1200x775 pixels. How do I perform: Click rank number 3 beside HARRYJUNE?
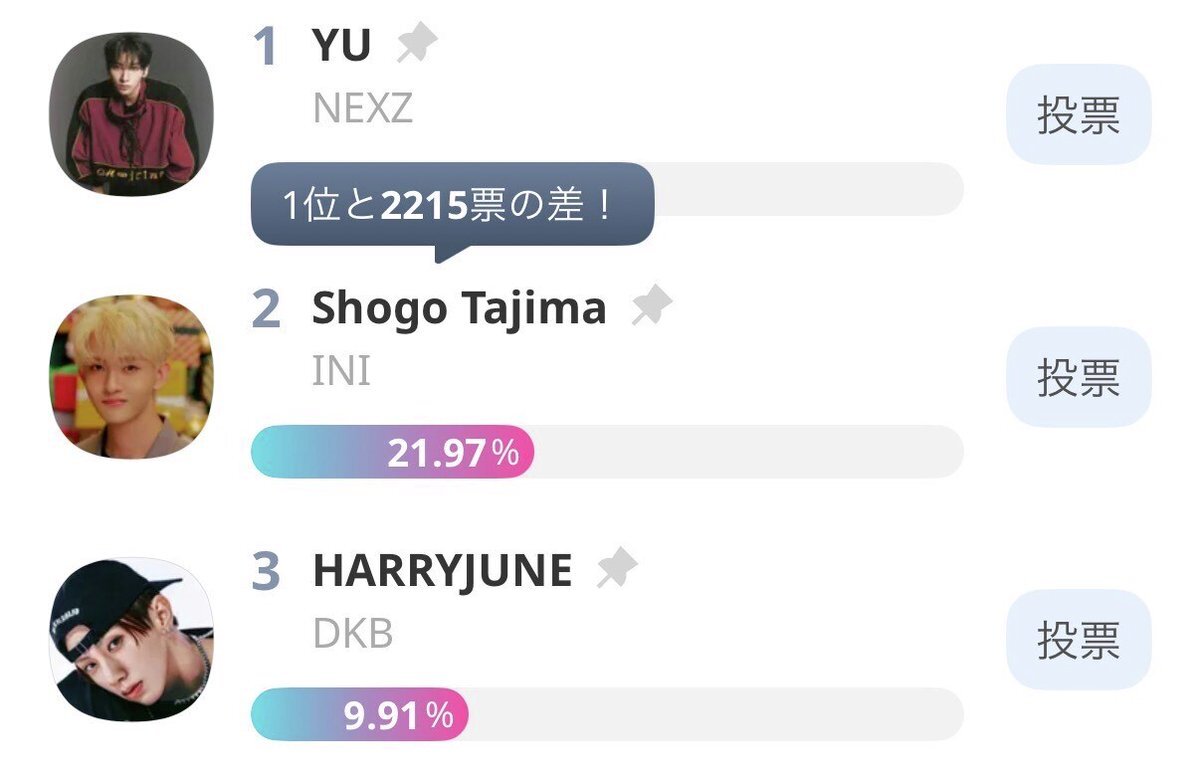coord(265,573)
